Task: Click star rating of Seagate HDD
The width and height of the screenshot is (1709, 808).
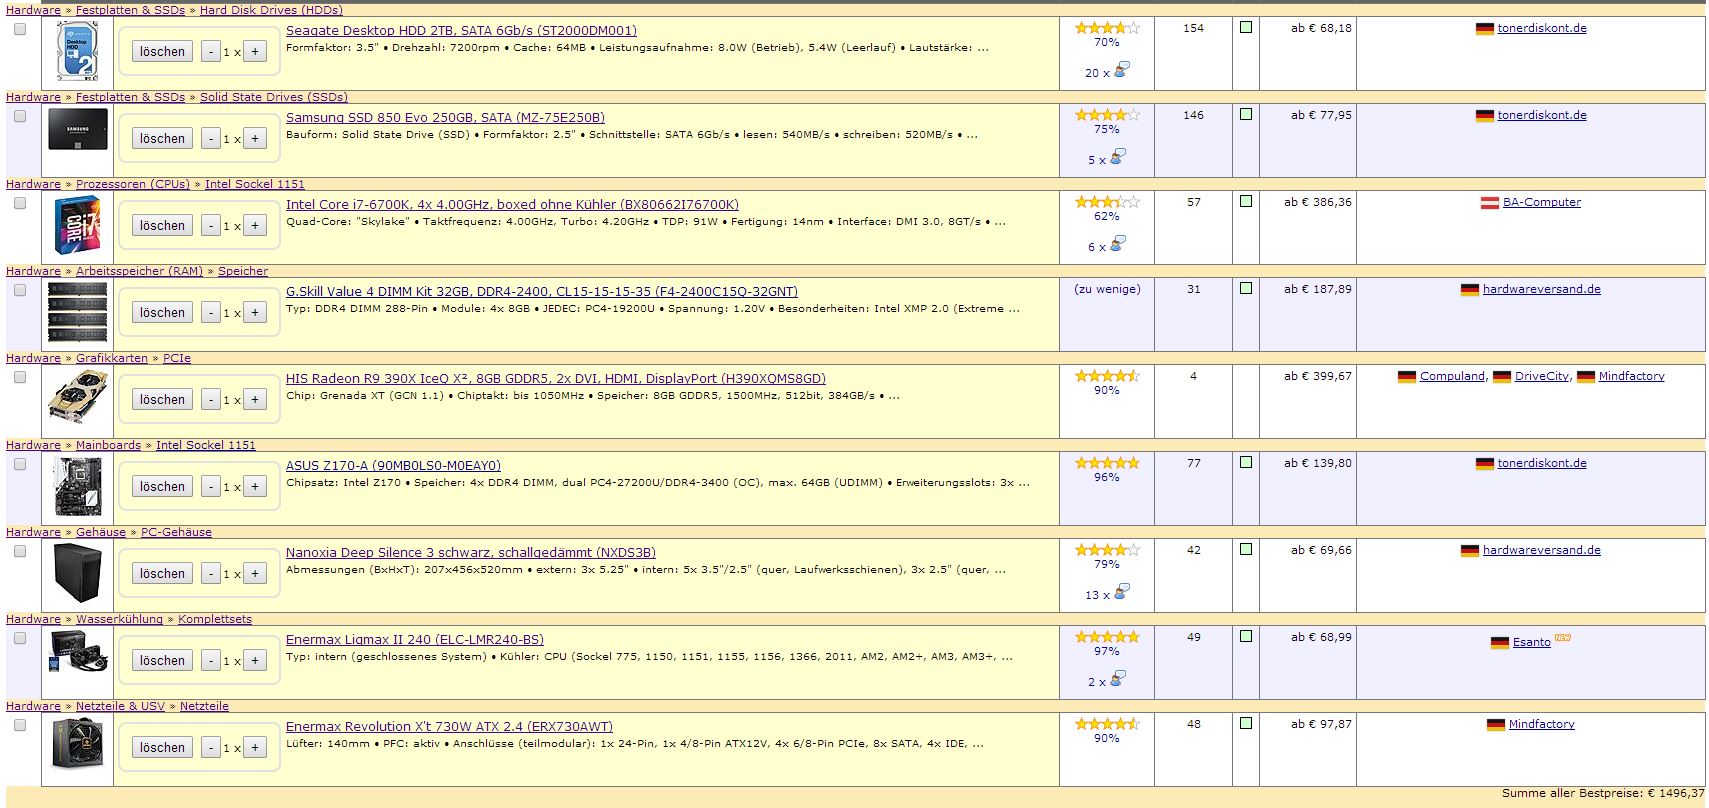Action: tap(1107, 28)
